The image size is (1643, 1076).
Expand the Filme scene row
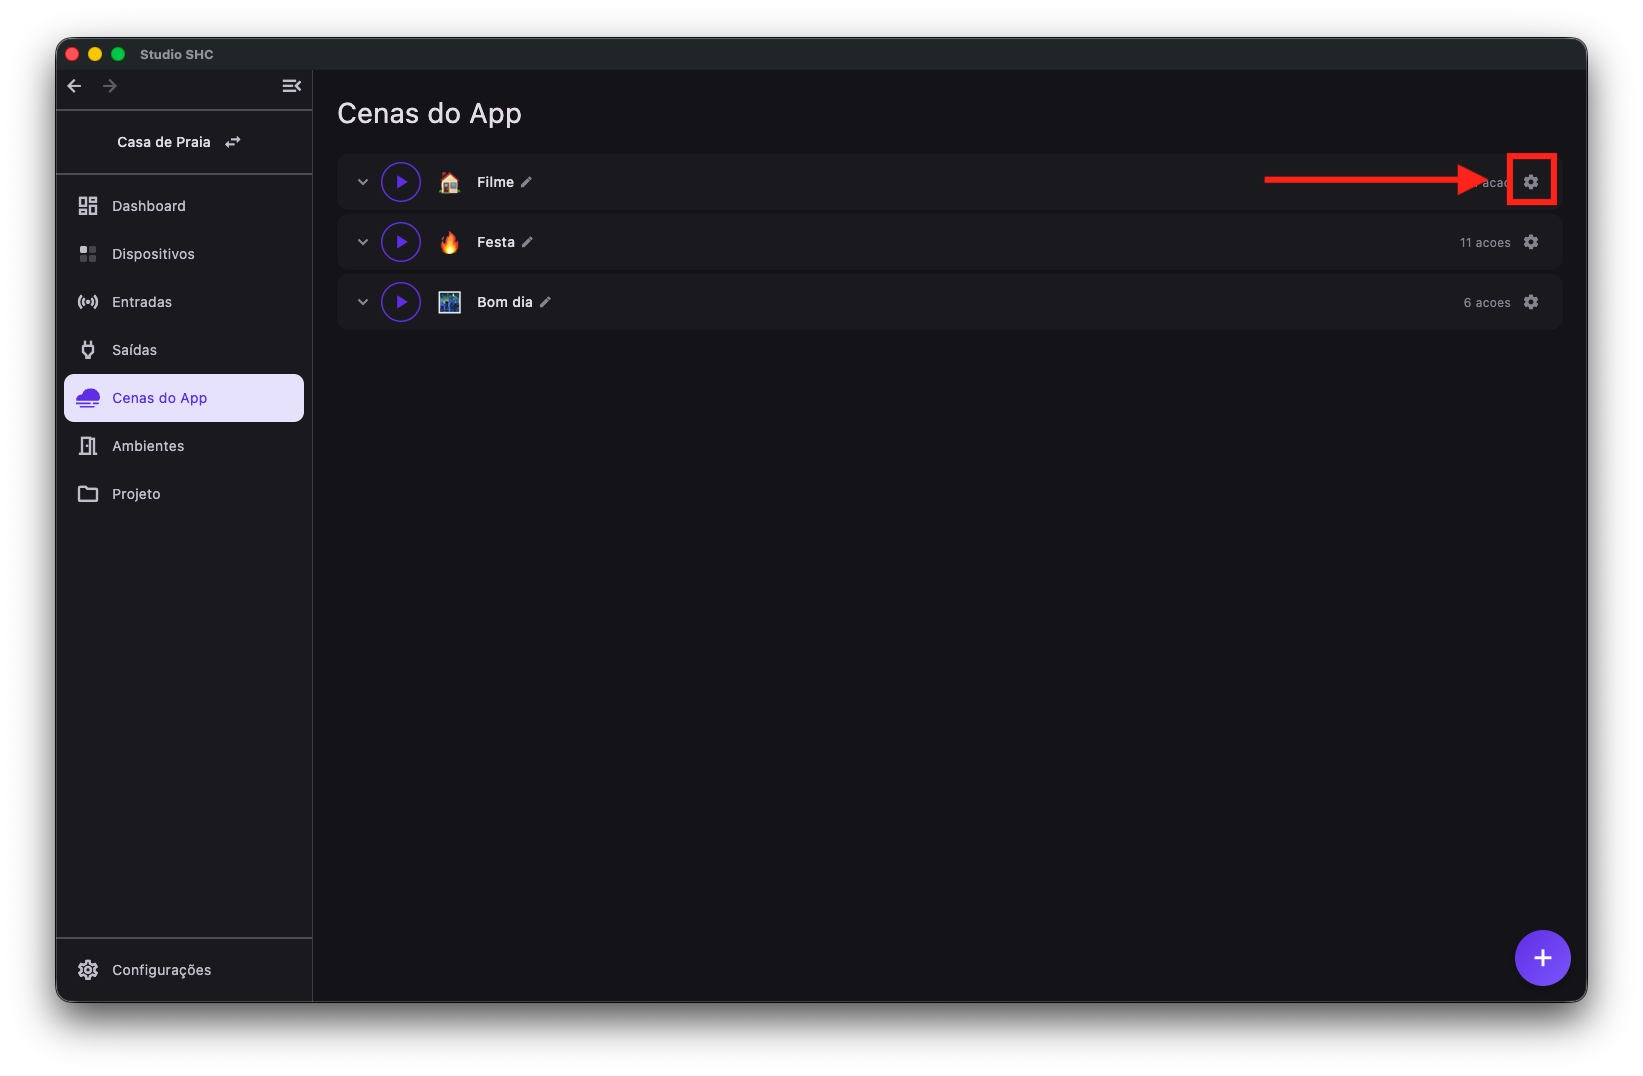coord(363,182)
